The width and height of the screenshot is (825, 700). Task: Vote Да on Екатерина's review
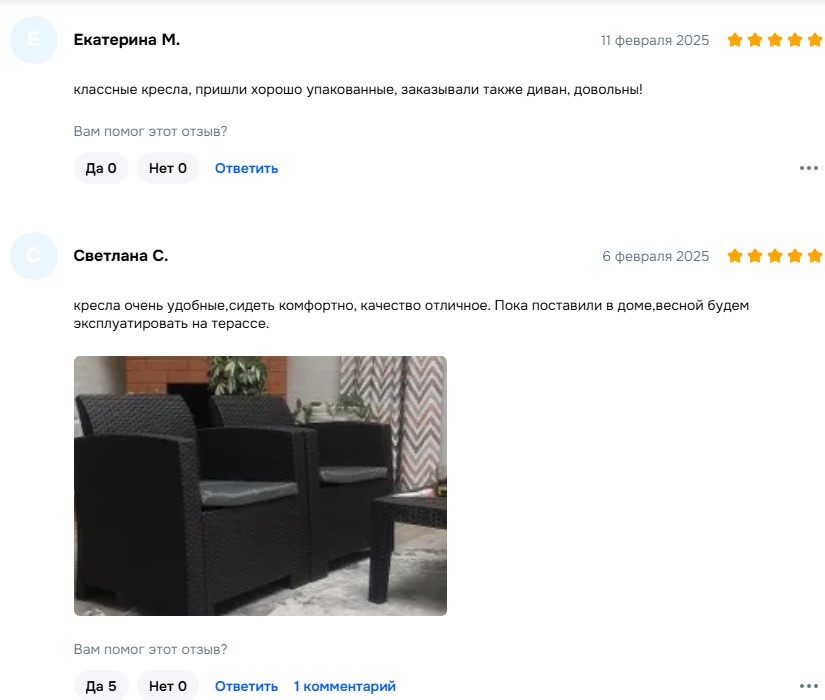[101, 168]
